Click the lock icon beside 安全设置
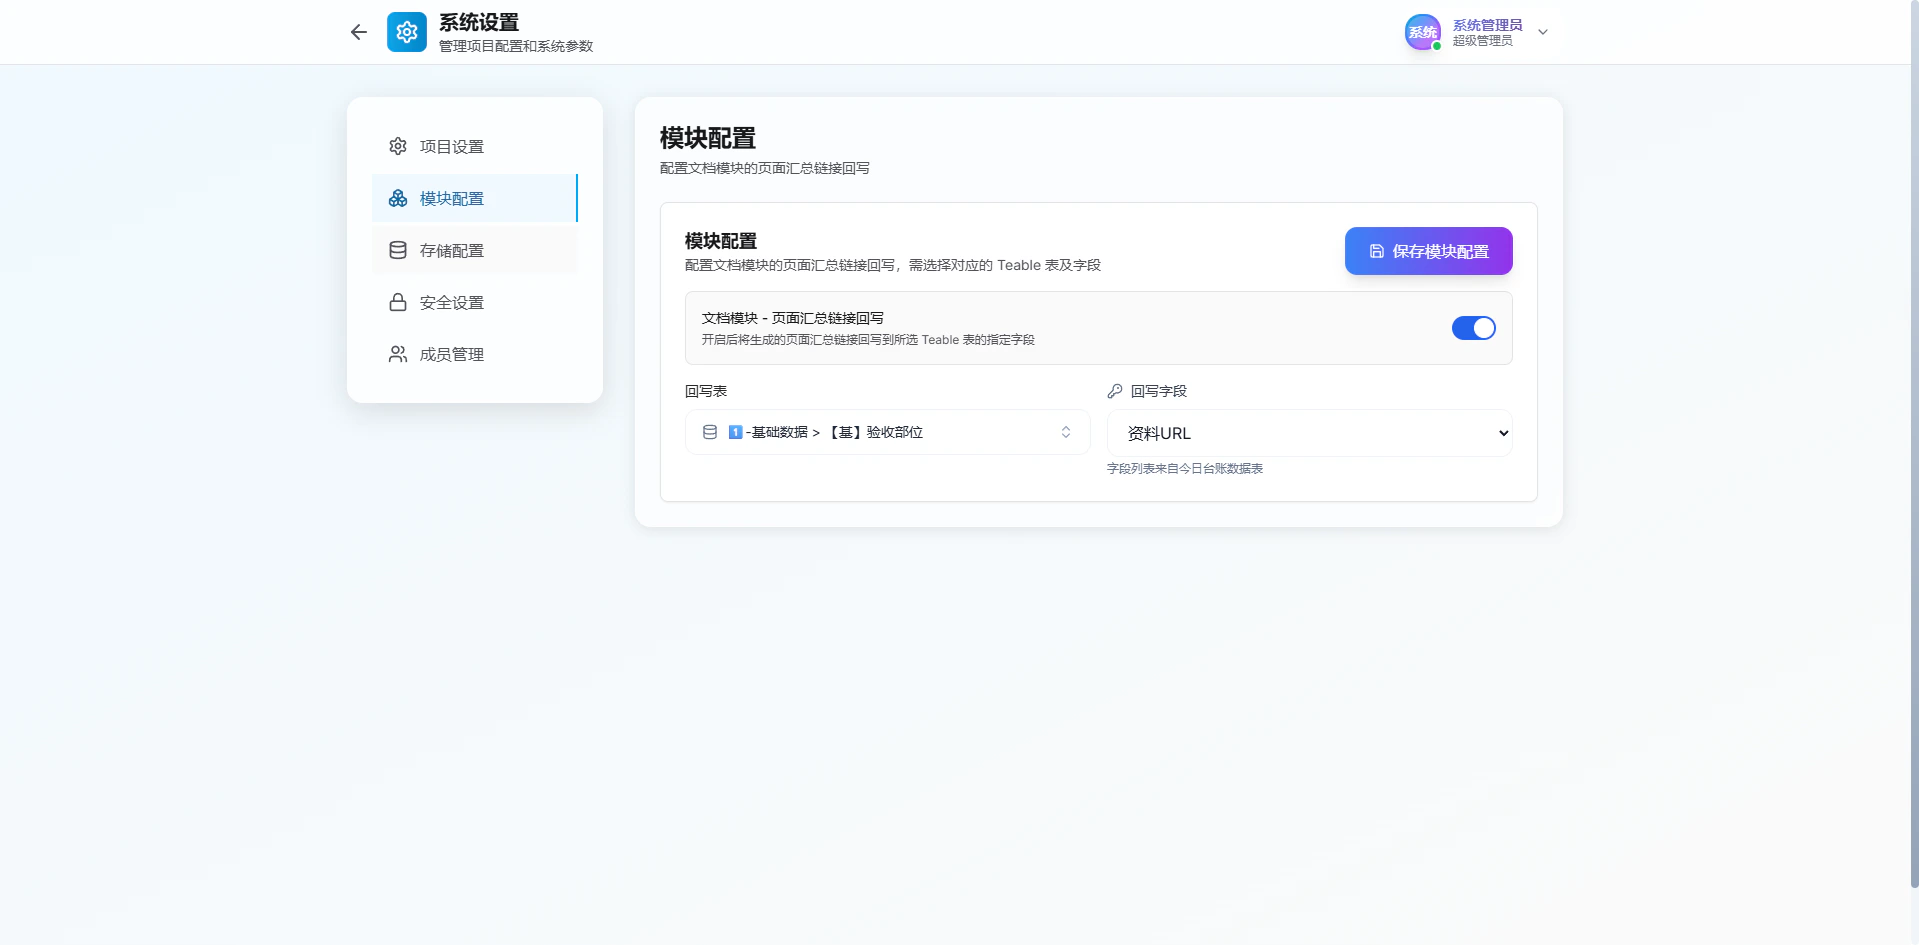The width and height of the screenshot is (1919, 945). pos(398,302)
